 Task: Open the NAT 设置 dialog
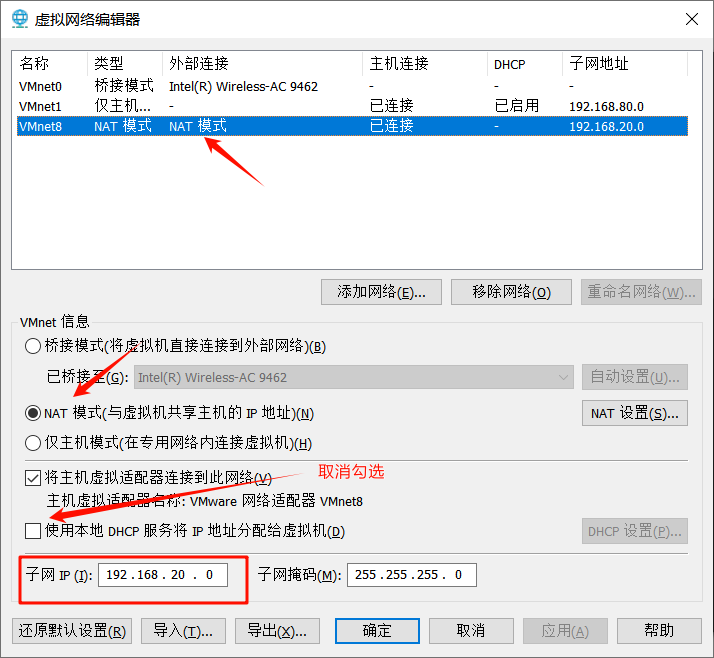634,413
